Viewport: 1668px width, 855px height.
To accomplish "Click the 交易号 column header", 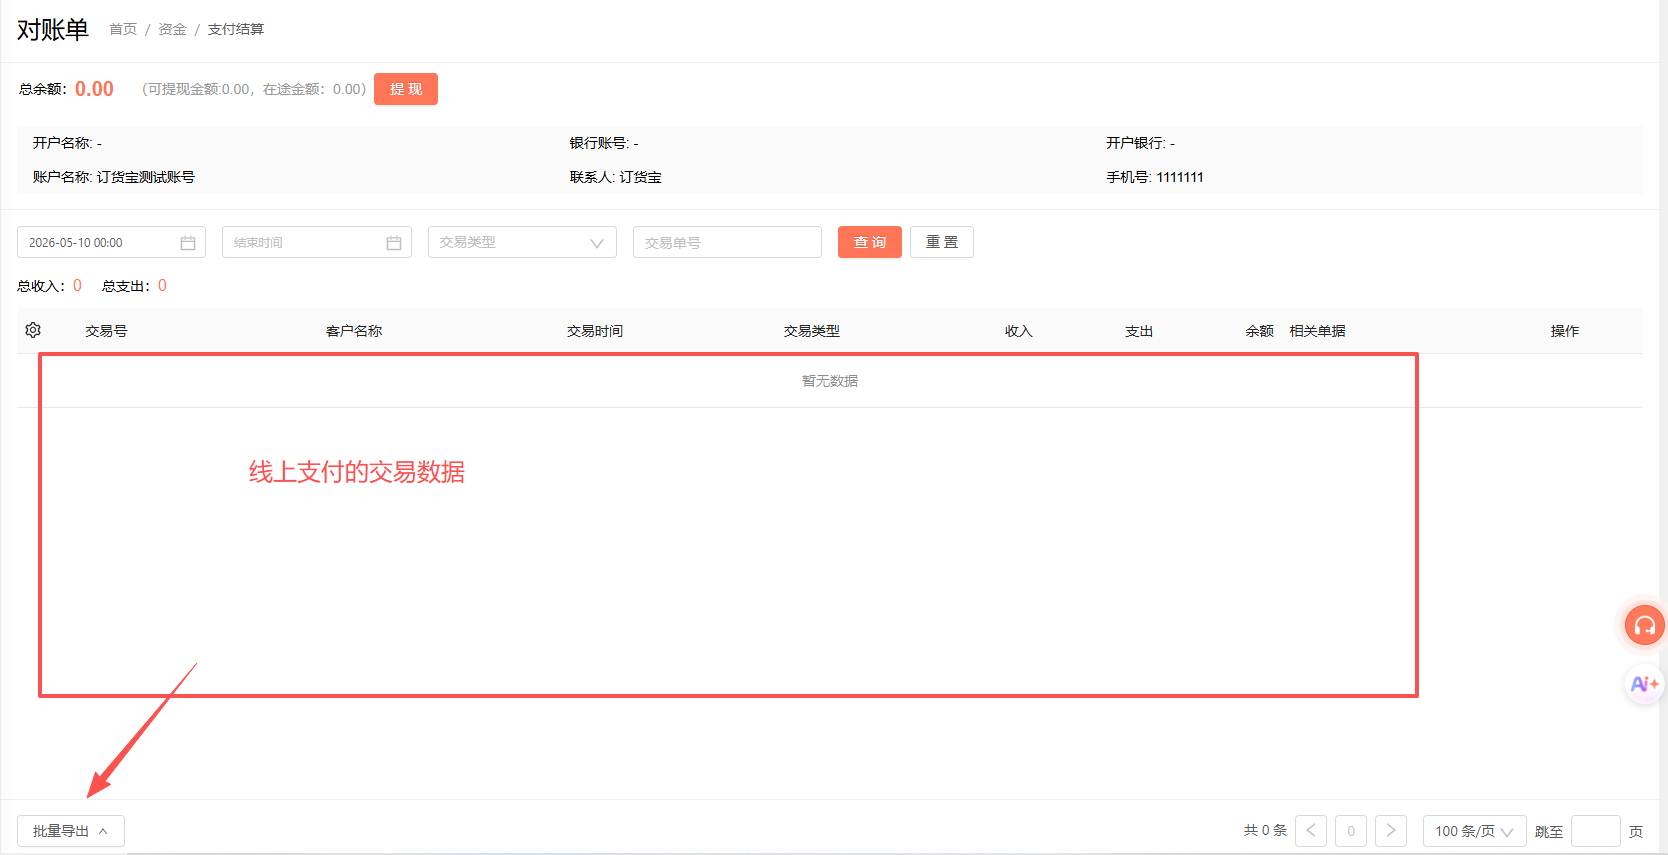I will pos(106,331).
